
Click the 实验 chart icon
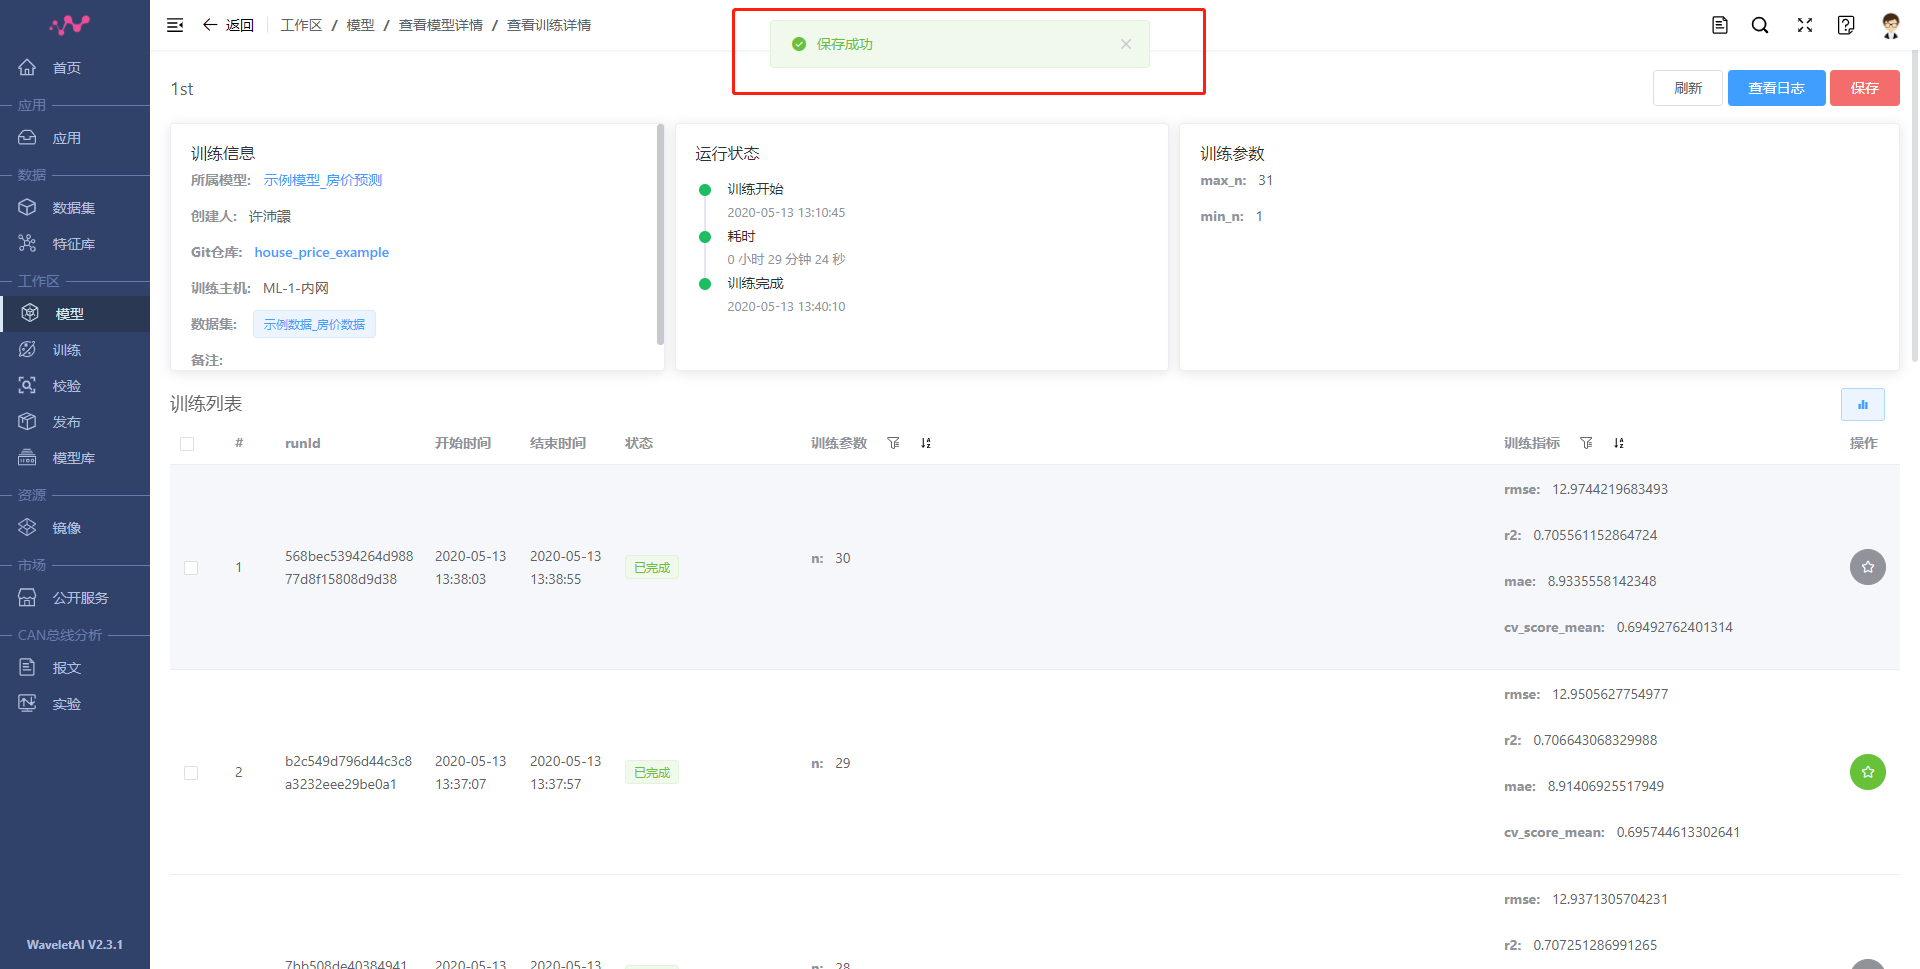pyautogui.click(x=27, y=703)
